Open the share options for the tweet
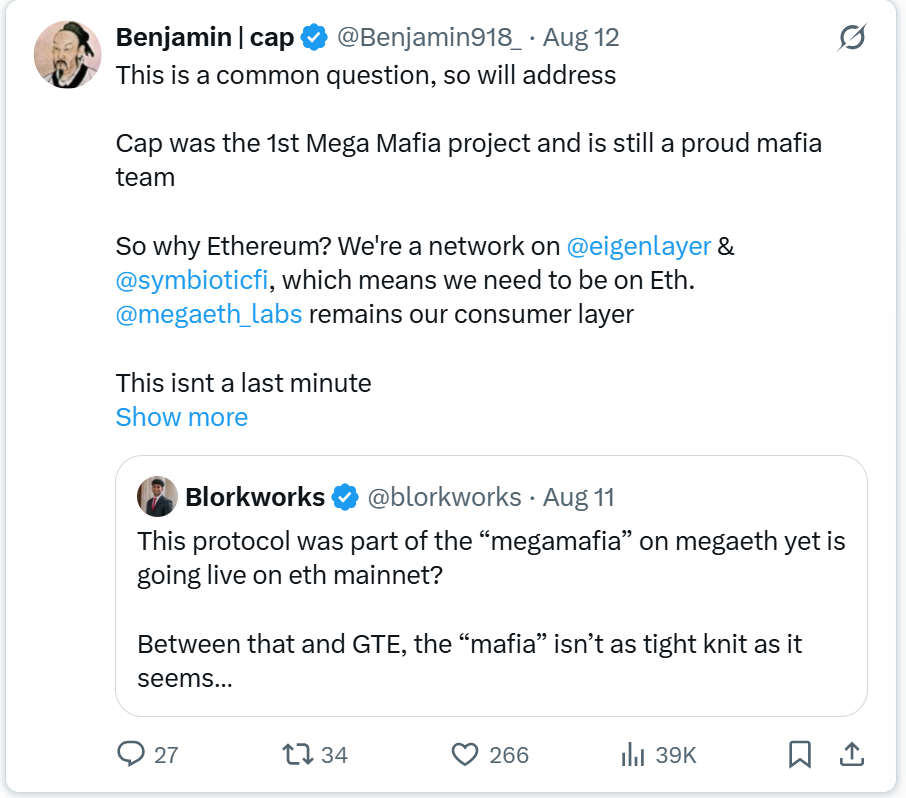The image size is (906, 798). pos(852,755)
